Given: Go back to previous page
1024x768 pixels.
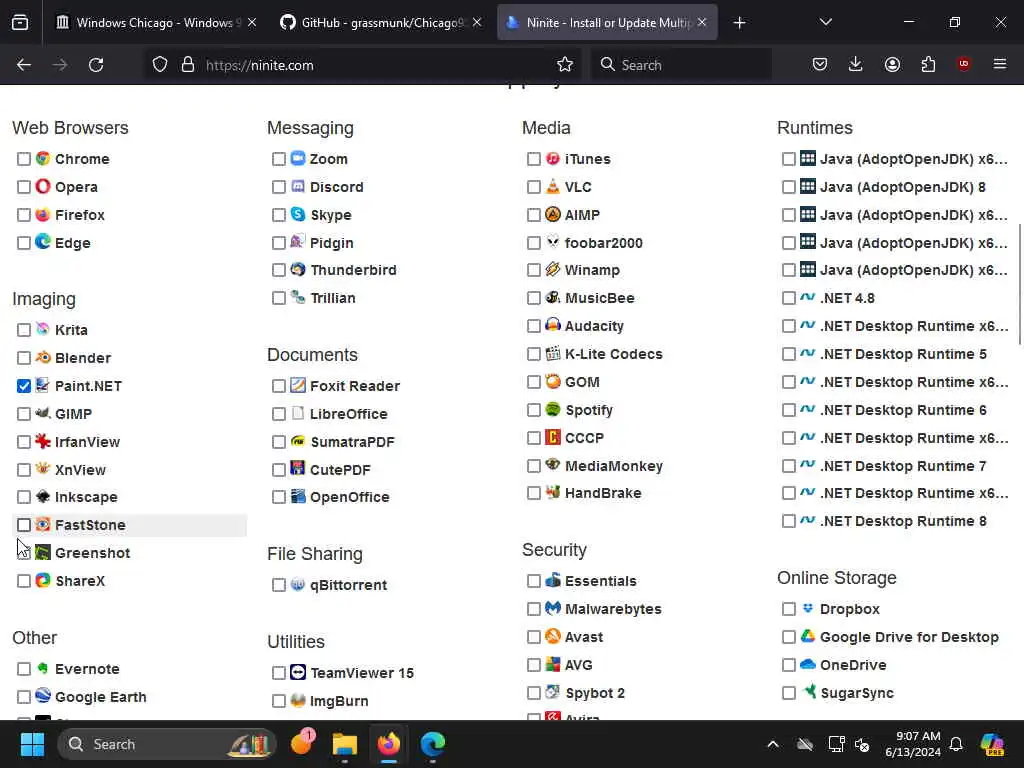Looking at the screenshot, I should [24, 65].
